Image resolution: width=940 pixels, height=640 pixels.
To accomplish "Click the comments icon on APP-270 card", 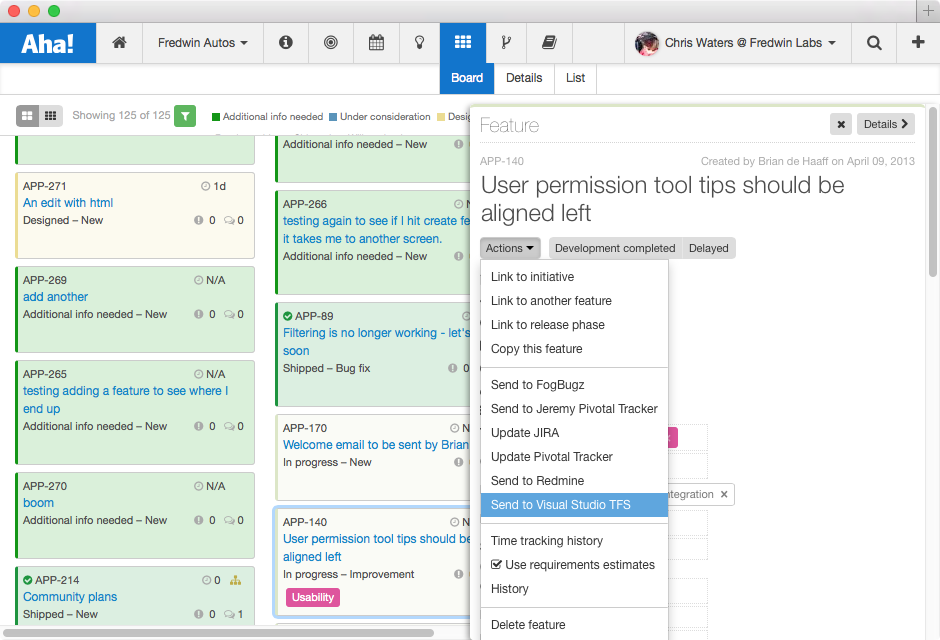I will coord(230,520).
